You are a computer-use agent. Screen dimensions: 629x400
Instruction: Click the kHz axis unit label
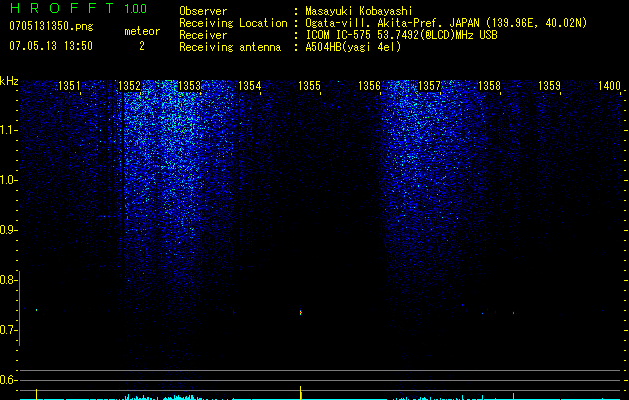tap(9, 81)
